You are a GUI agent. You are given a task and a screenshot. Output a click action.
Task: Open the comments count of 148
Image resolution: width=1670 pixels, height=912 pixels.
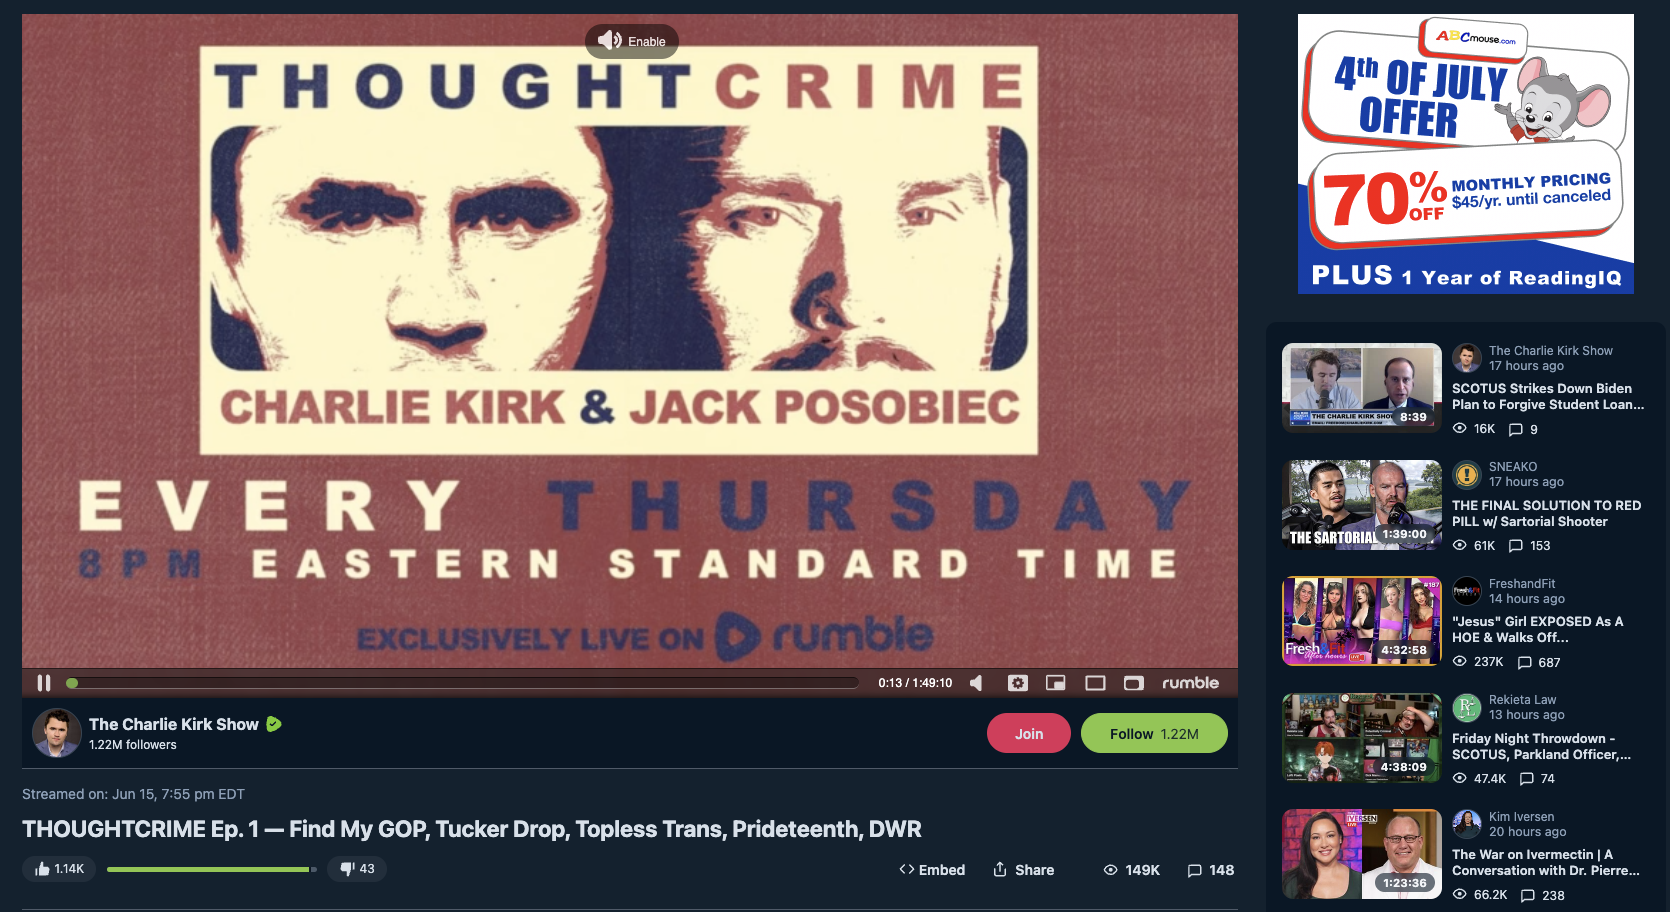1211,870
